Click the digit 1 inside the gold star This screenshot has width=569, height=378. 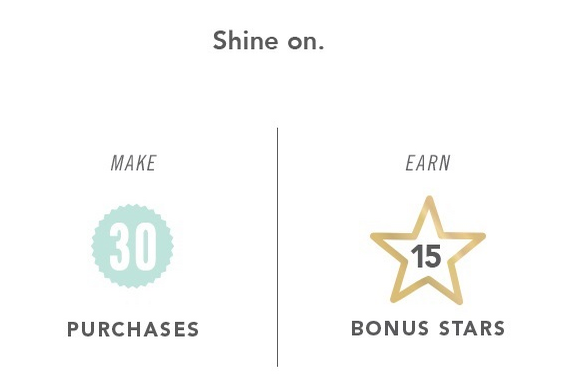pos(416,256)
